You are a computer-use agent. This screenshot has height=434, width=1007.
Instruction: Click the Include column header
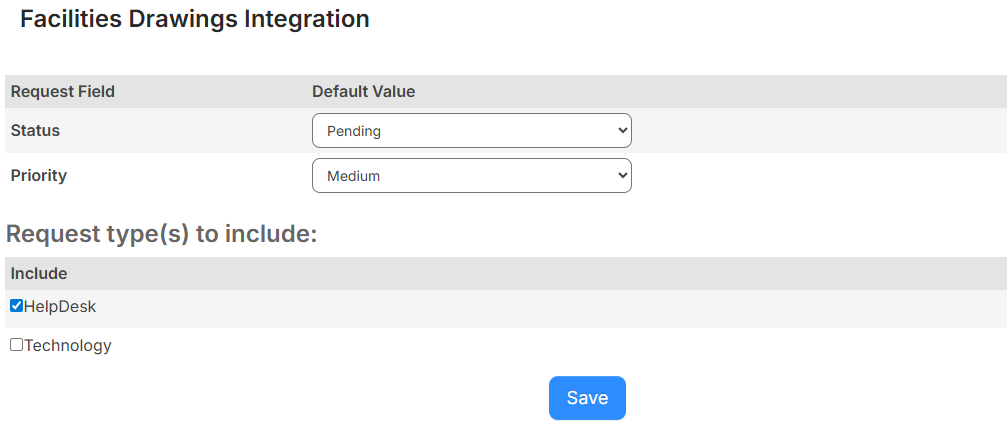(39, 274)
